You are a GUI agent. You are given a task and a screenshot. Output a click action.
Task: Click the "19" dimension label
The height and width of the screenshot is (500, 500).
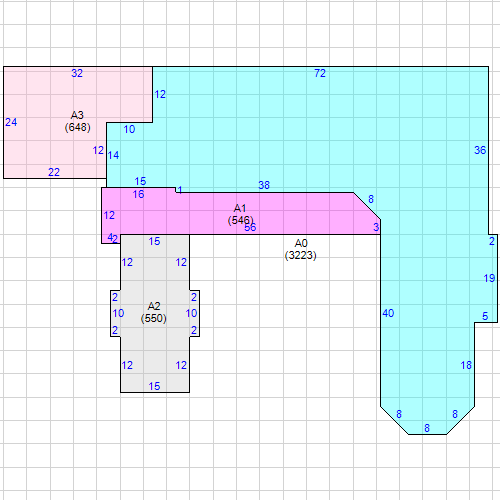coord(489,278)
